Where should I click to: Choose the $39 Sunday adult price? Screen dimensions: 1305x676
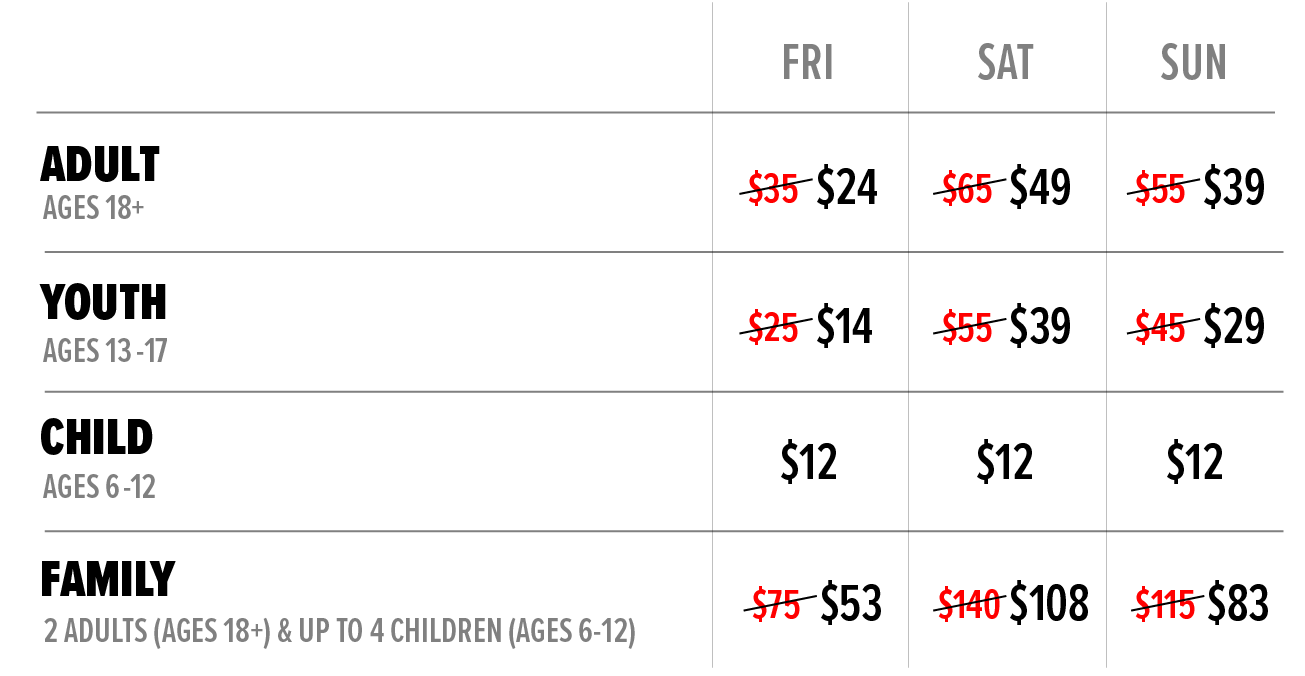[x=1234, y=187]
